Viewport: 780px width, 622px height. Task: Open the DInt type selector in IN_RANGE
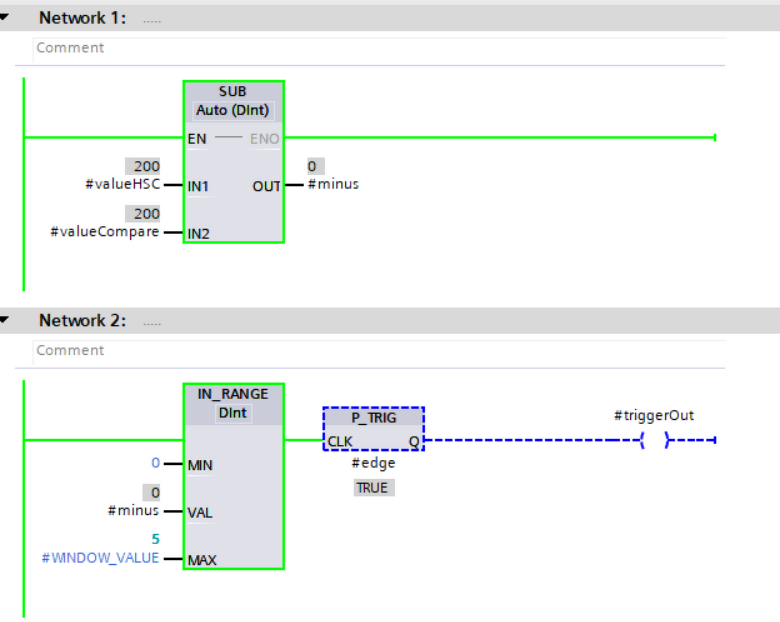coord(233,413)
